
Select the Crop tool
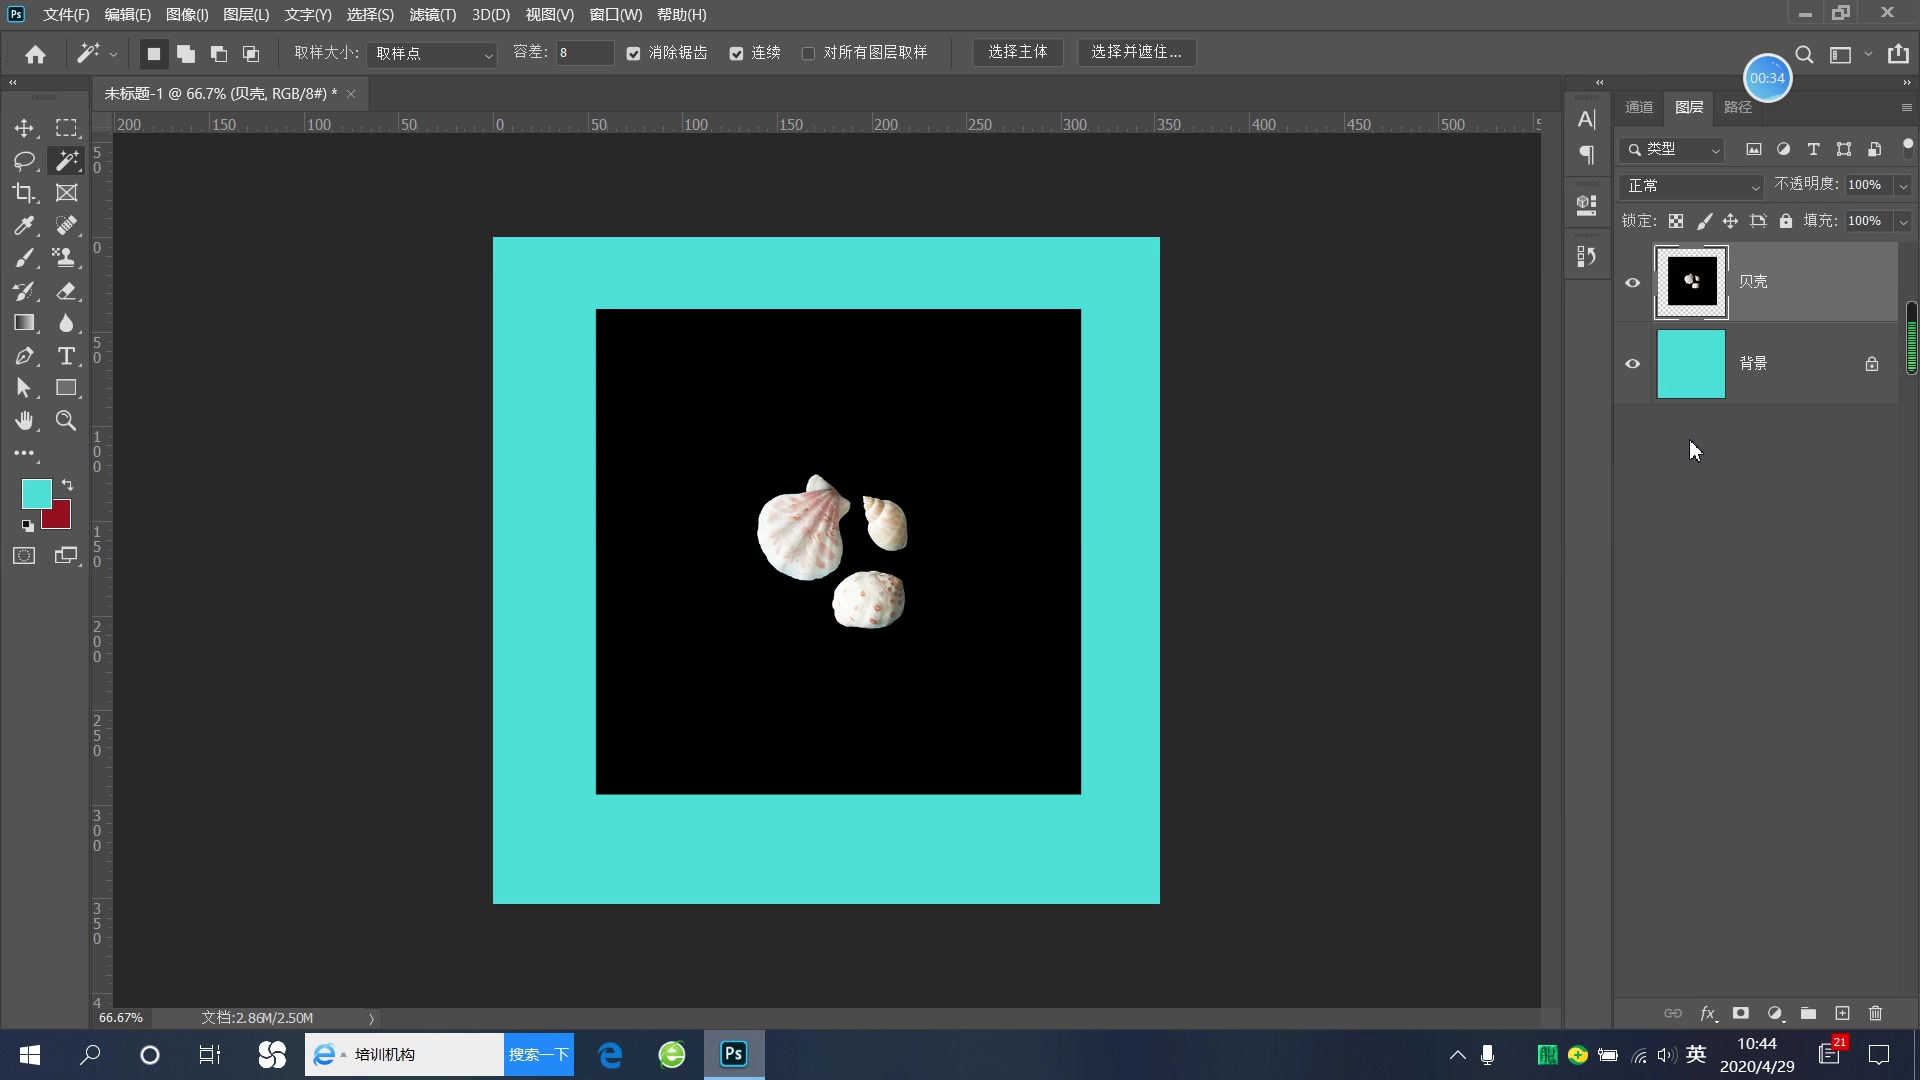24,193
